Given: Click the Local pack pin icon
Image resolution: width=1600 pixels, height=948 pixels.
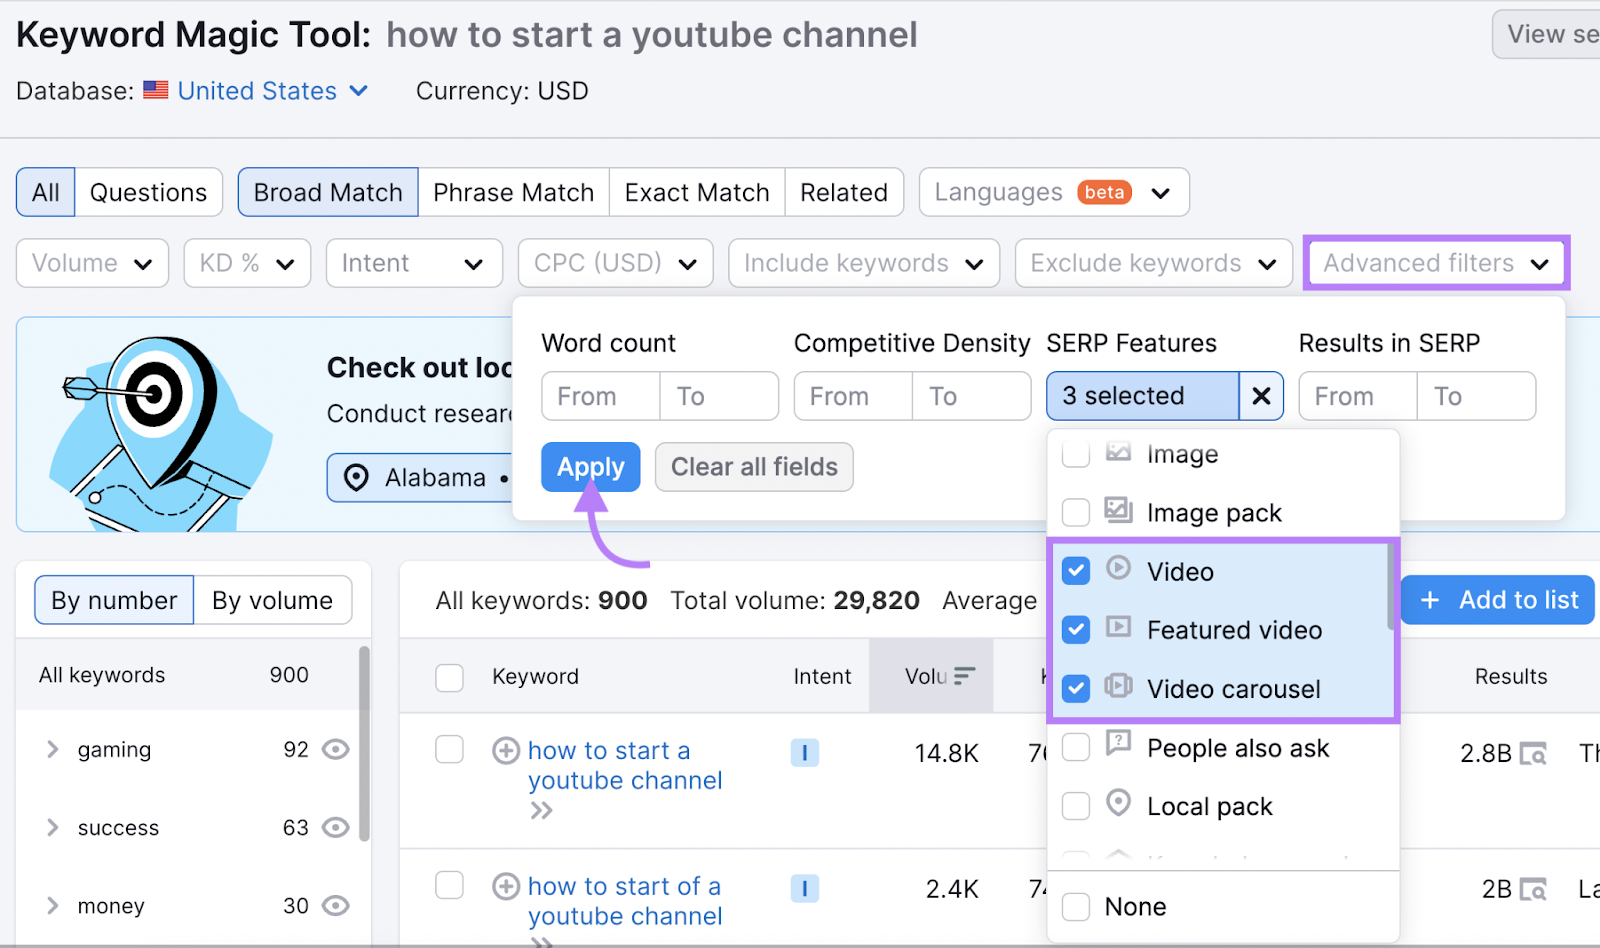Looking at the screenshot, I should [1118, 802].
